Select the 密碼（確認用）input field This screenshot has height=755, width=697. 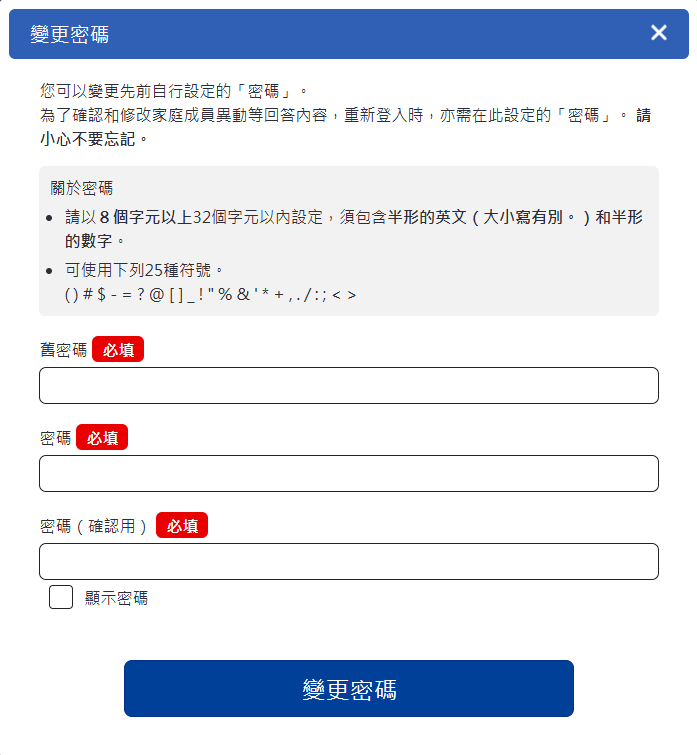point(348,561)
